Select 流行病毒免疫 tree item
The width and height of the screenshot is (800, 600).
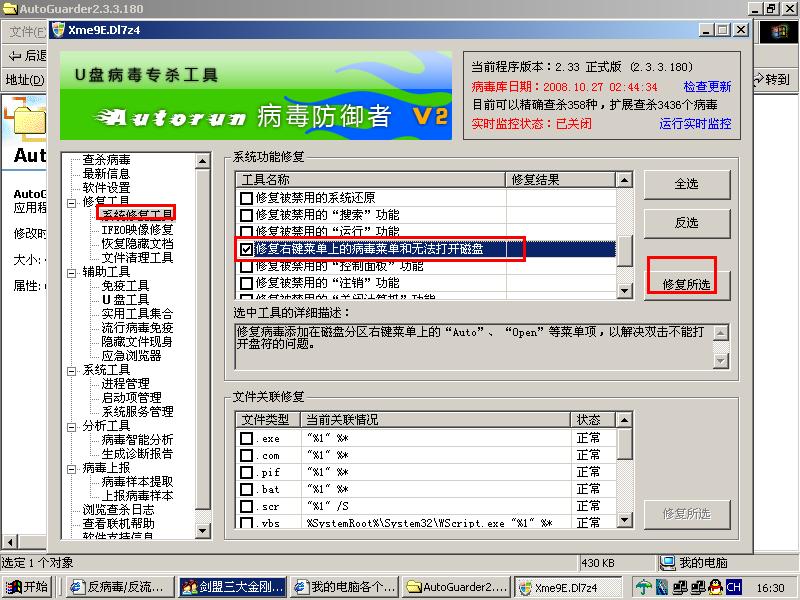(x=137, y=327)
